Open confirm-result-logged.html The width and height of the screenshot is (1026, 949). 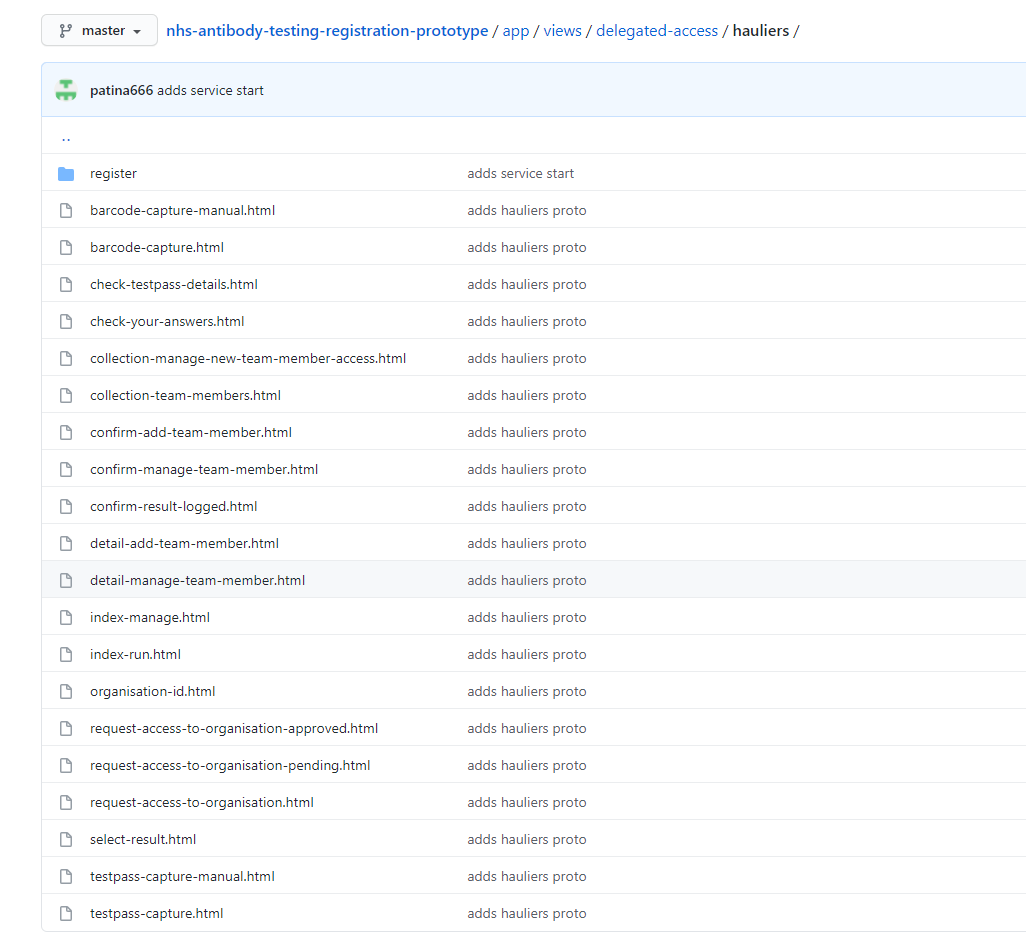[174, 506]
